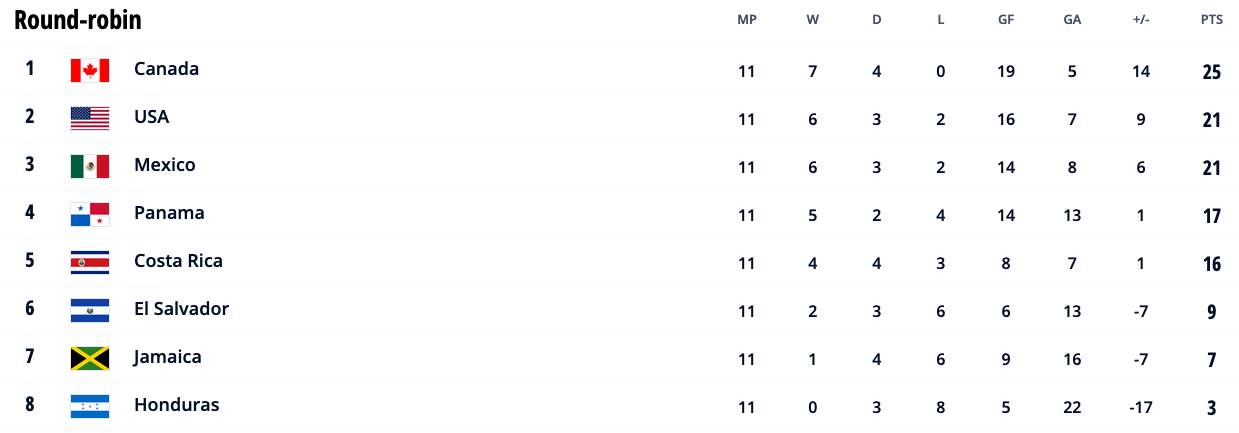
Task: Click the Costa Rica flag icon
Action: tap(90, 262)
